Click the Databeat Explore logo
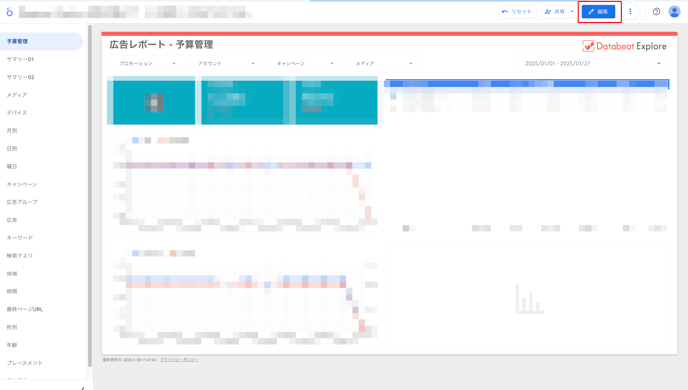 [624, 46]
